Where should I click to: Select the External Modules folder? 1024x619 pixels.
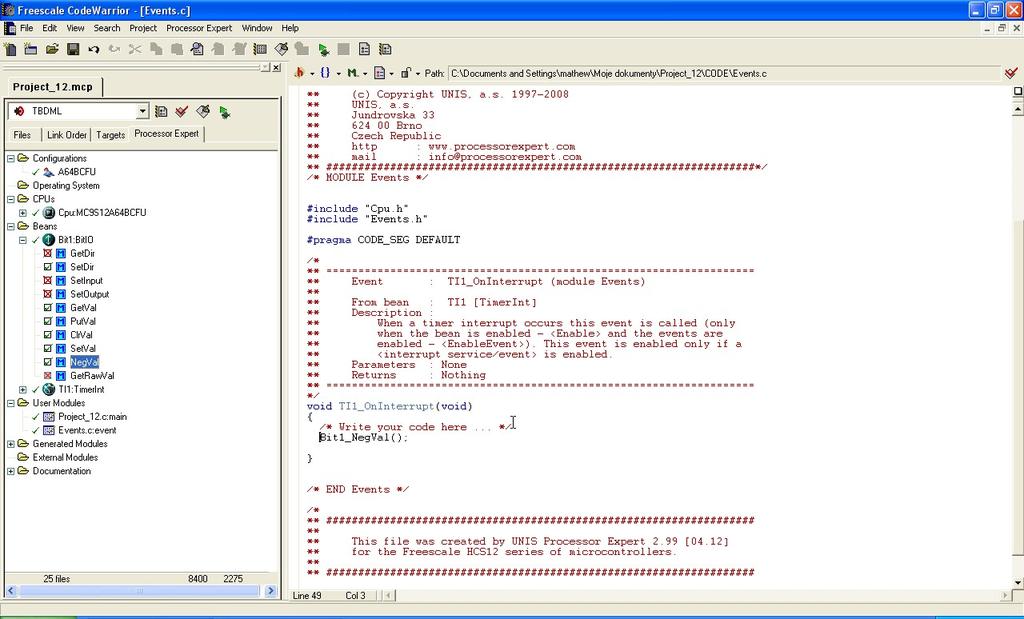(x=65, y=458)
